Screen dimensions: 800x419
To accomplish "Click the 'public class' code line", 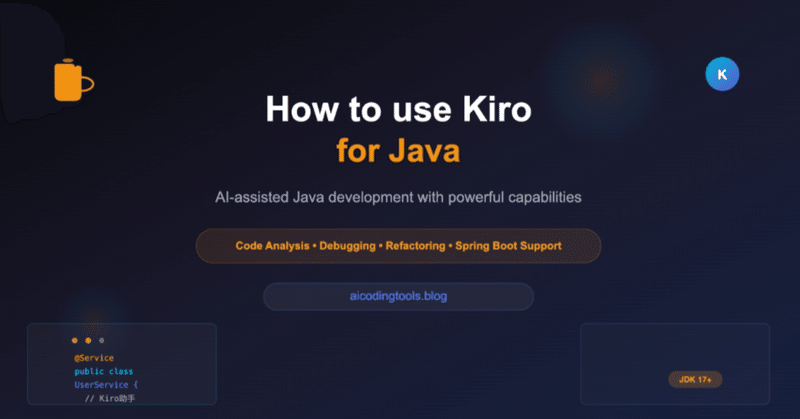I will point(104,372).
